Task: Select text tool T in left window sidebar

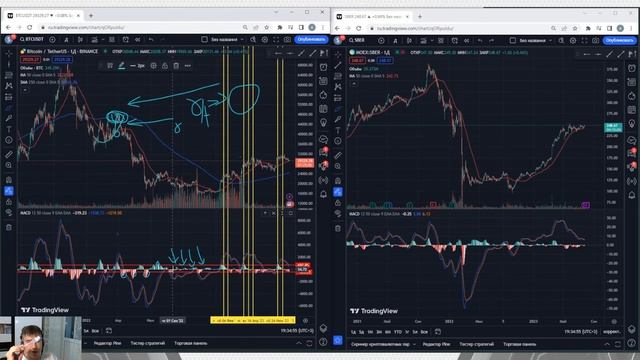Action: [9, 129]
